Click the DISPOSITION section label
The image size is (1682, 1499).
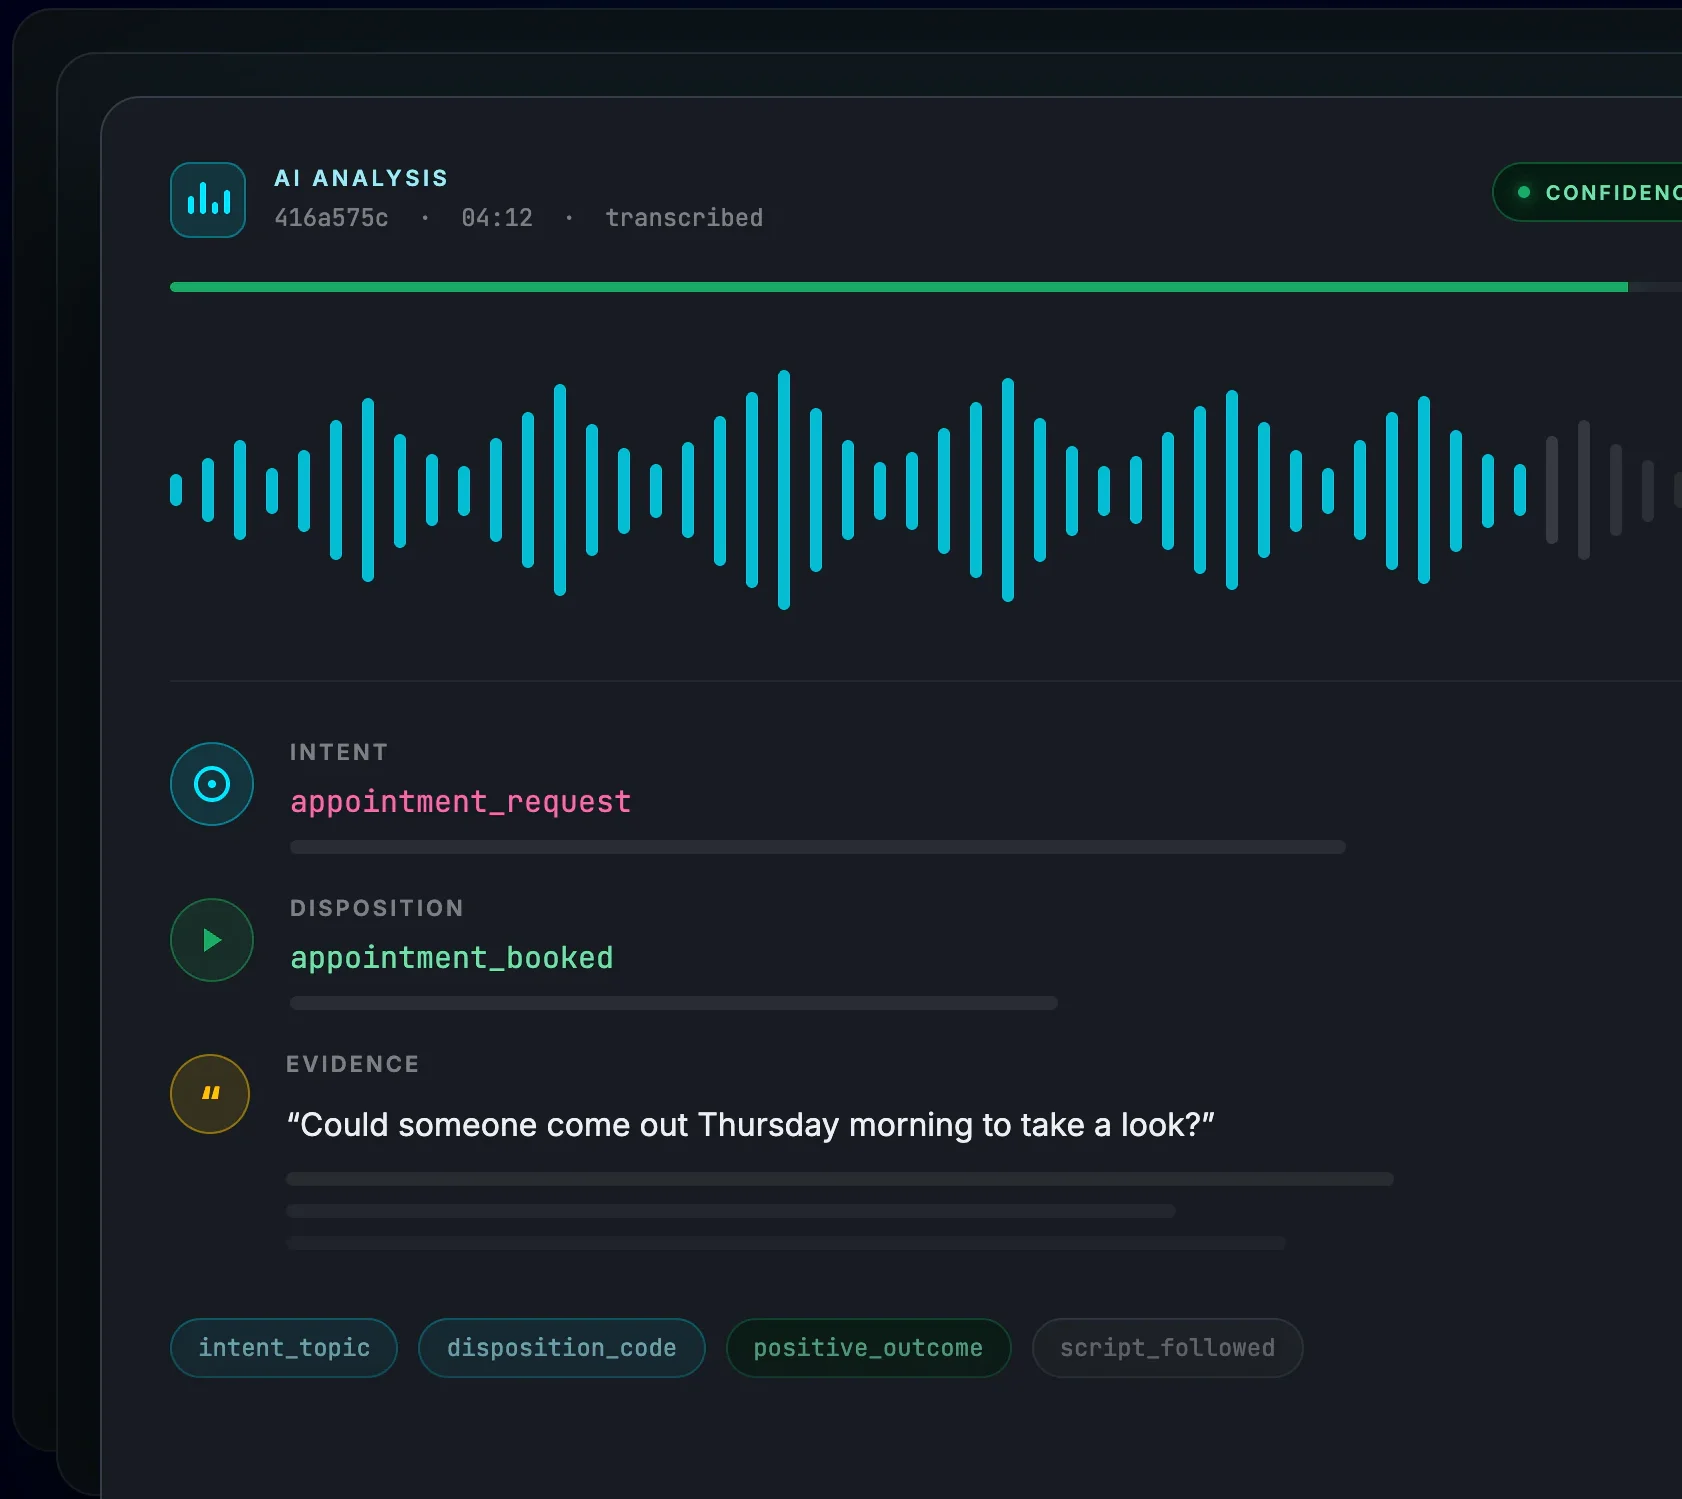pyautogui.click(x=377, y=908)
